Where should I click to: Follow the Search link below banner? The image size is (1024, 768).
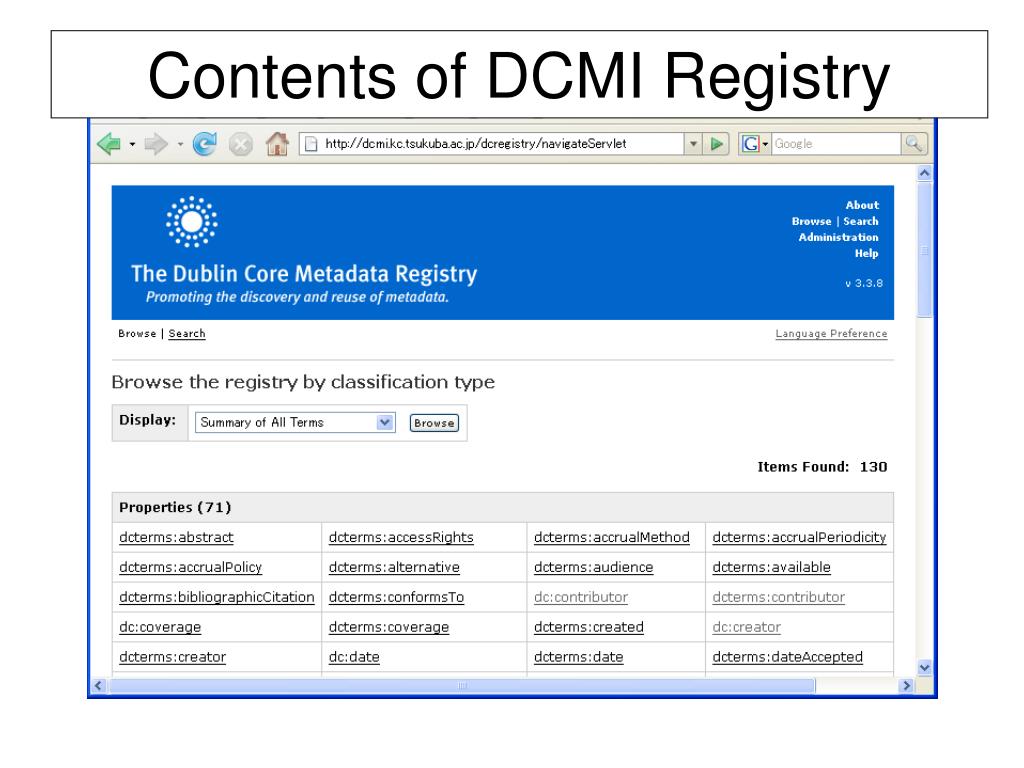click(x=187, y=334)
